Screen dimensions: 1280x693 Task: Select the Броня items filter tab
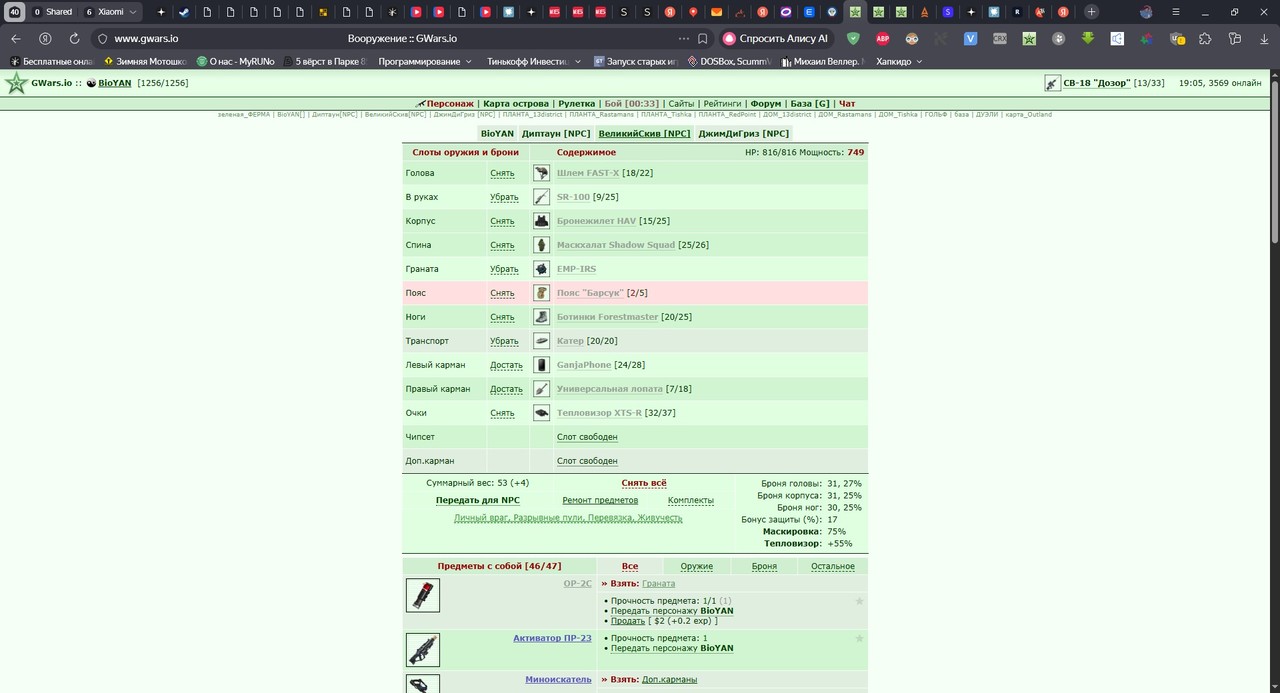[764, 566]
